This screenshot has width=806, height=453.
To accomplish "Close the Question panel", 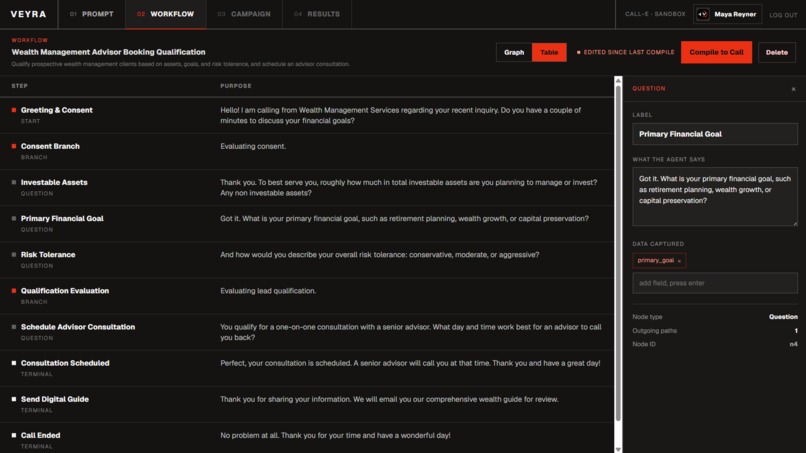I will [x=793, y=89].
